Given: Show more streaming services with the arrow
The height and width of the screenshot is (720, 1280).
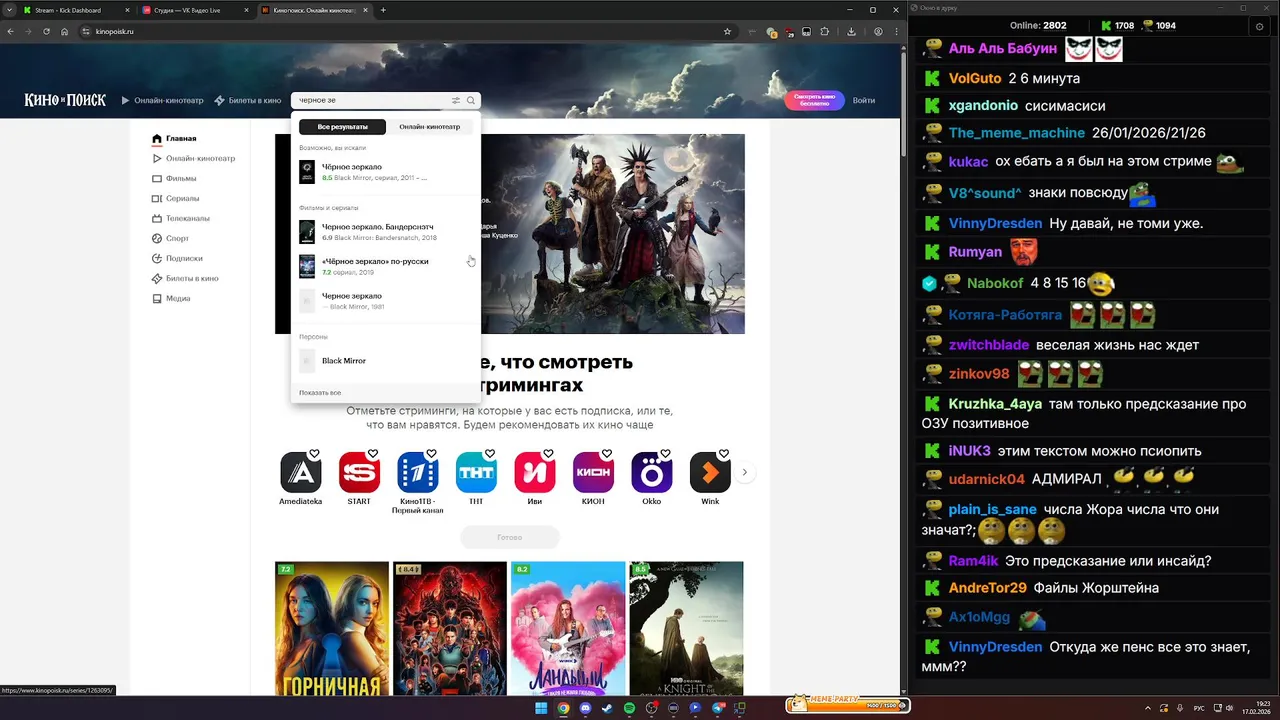Looking at the screenshot, I should pyautogui.click(x=744, y=472).
